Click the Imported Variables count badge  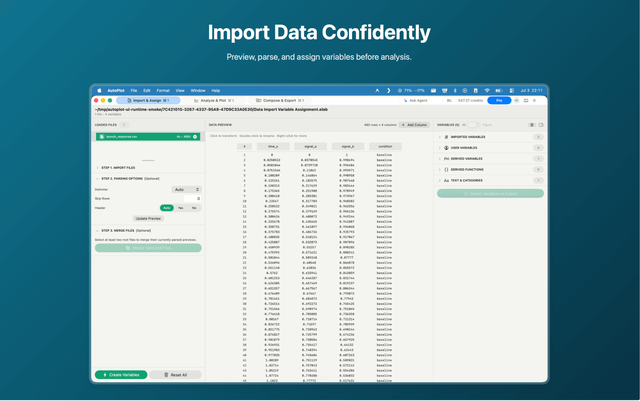pyautogui.click(x=538, y=137)
